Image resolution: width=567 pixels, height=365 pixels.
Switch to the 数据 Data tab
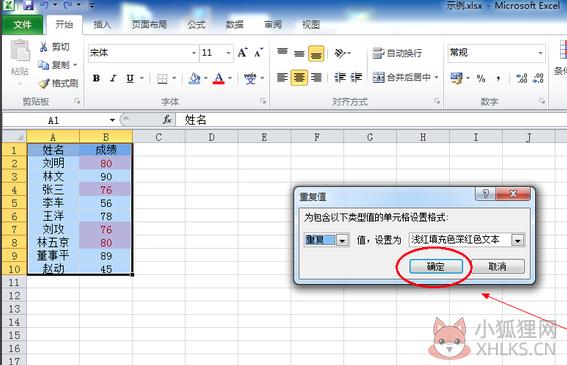[x=235, y=24]
